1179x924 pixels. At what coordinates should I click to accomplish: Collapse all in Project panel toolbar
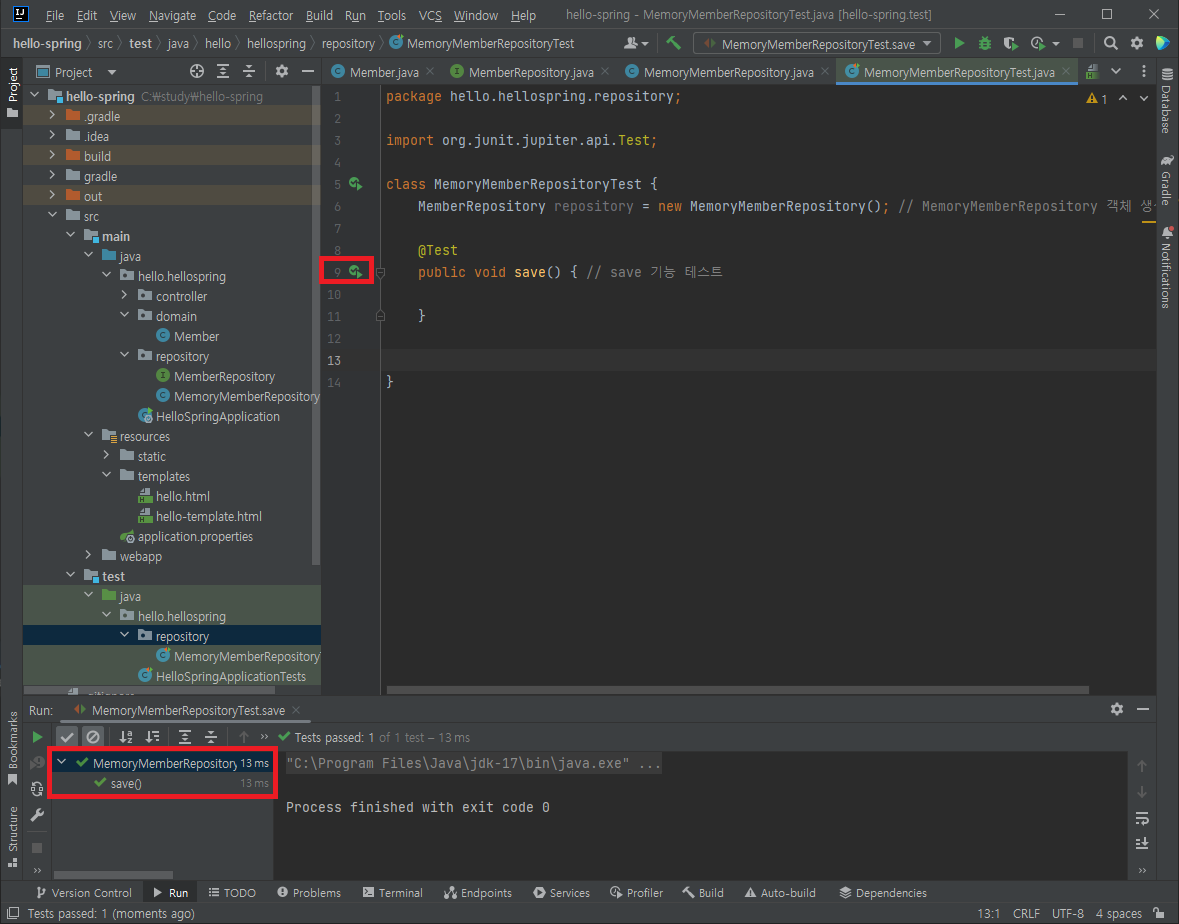[x=249, y=71]
